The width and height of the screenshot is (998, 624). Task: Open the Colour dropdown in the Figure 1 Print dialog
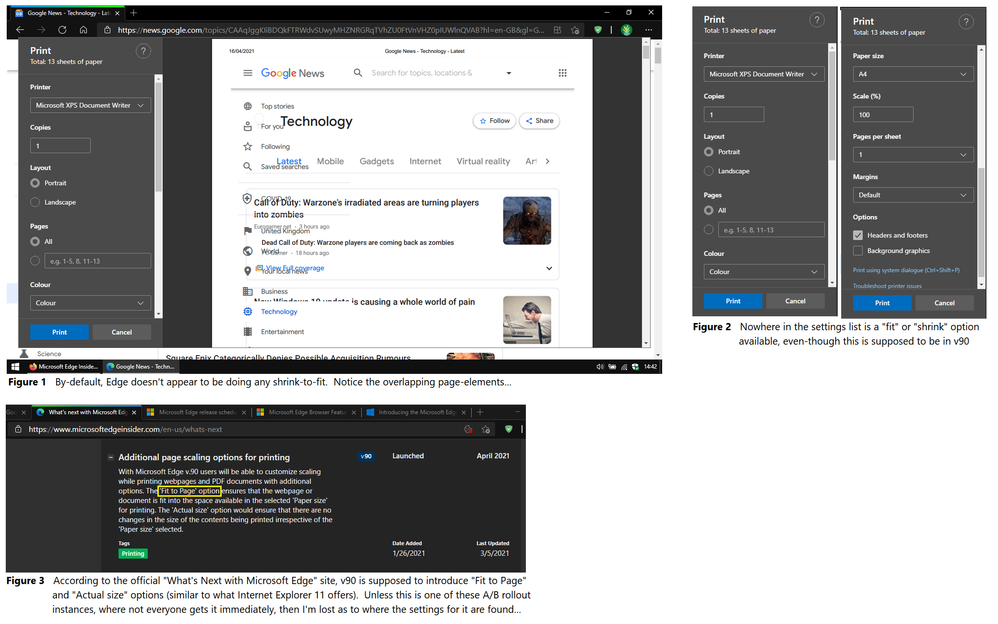[x=90, y=303]
